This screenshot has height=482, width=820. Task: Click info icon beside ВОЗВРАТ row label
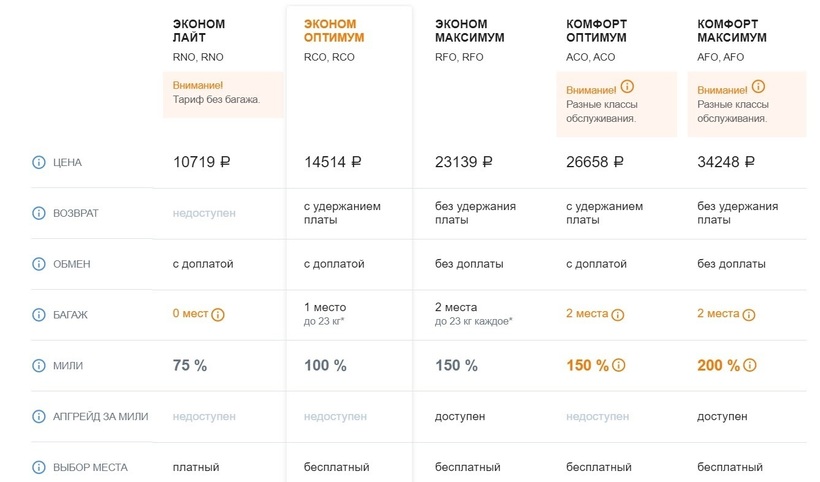pos(39,213)
